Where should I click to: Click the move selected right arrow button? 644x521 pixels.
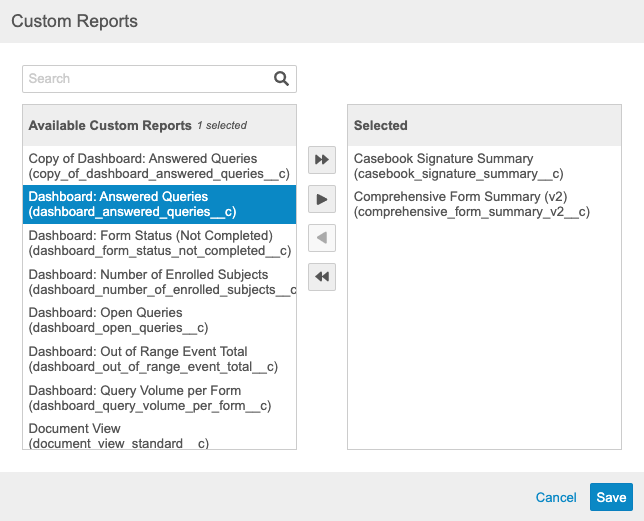(x=322, y=199)
